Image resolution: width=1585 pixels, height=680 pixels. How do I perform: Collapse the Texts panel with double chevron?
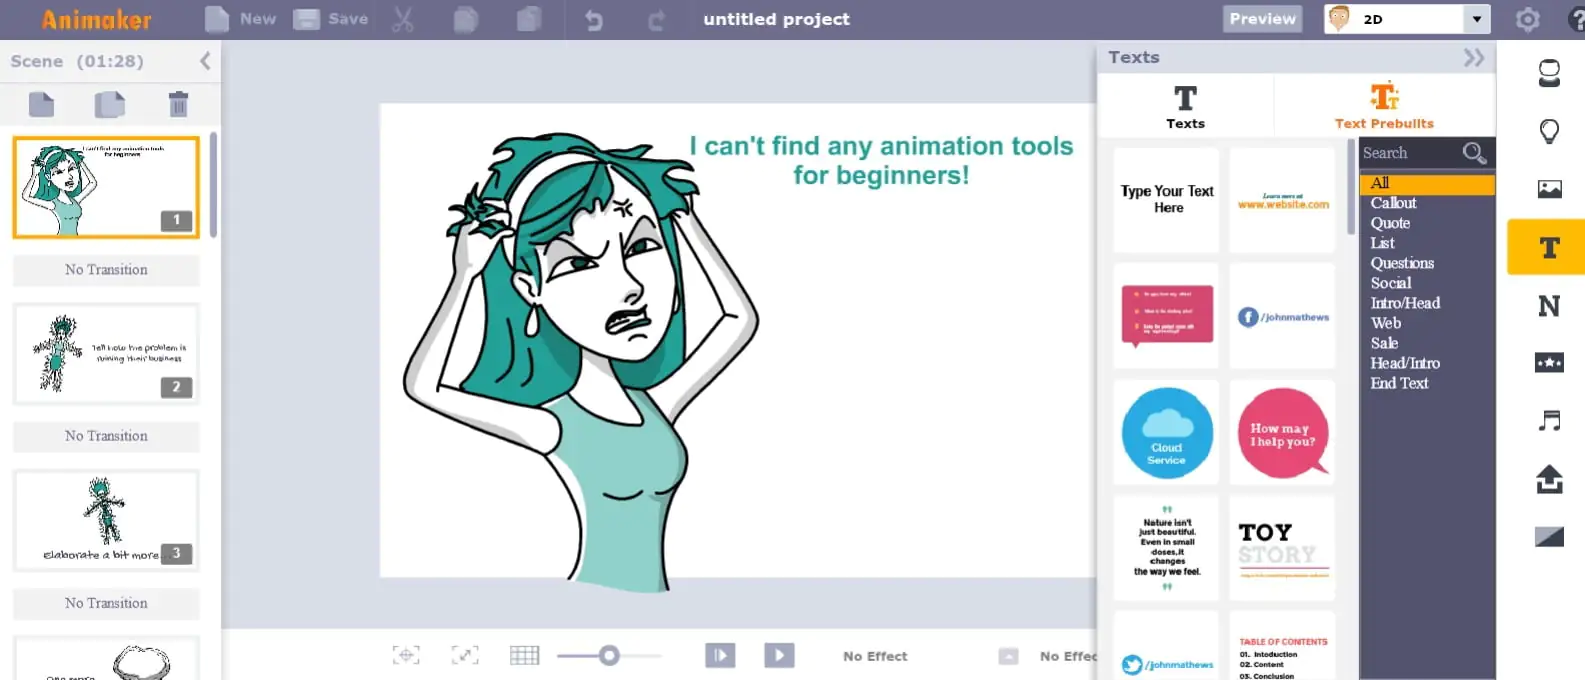pos(1473,58)
